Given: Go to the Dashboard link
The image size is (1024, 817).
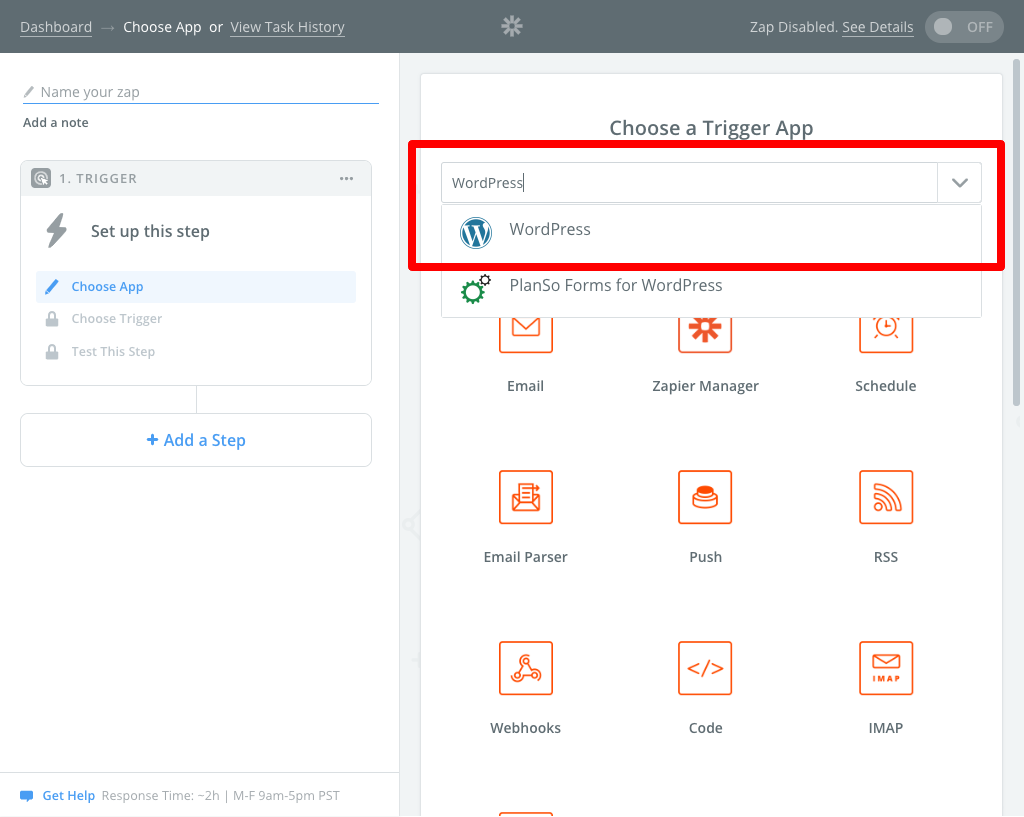Looking at the screenshot, I should [x=56, y=27].
